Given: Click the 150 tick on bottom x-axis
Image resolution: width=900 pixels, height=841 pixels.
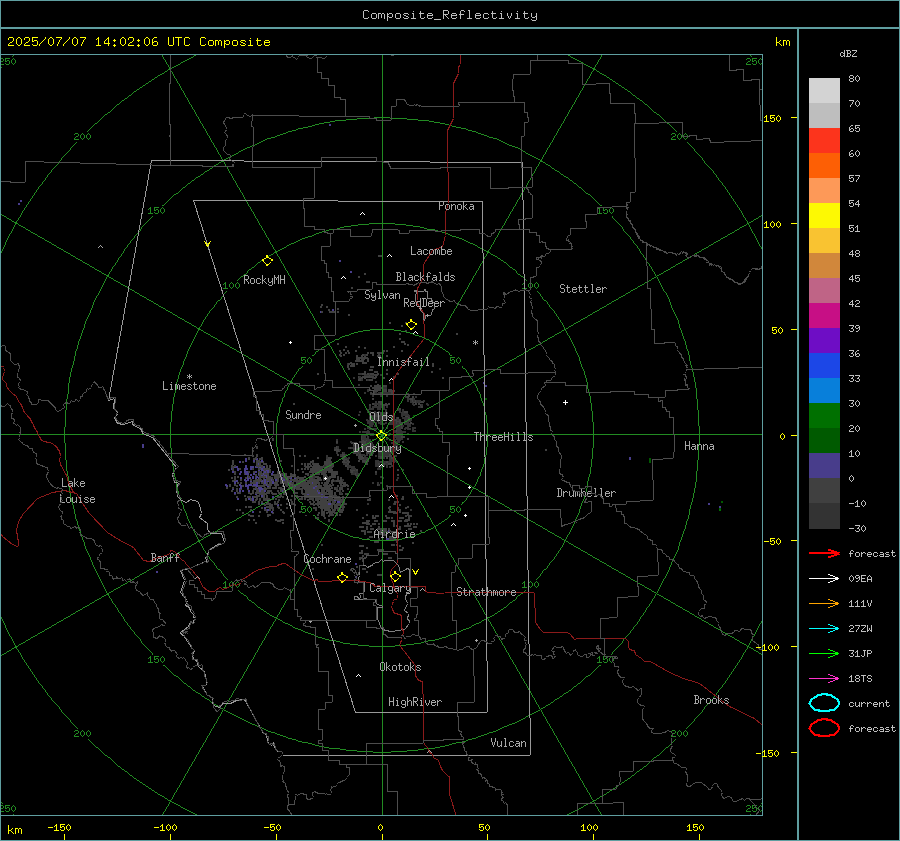Looking at the screenshot, I should point(695,827).
